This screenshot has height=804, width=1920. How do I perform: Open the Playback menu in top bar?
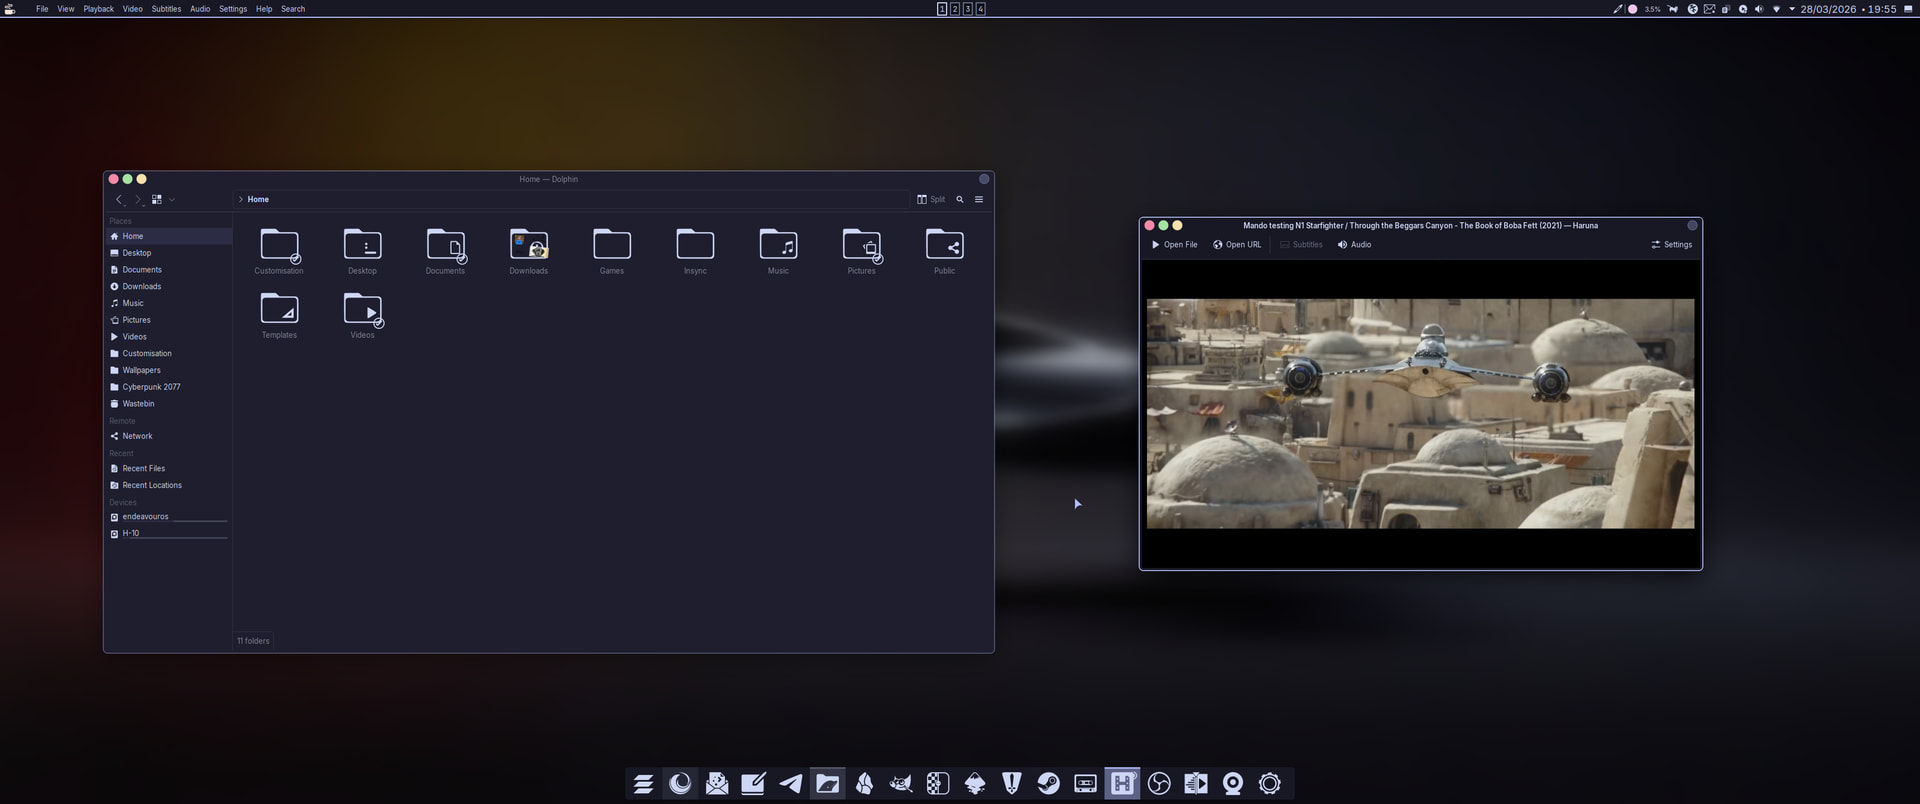(98, 9)
